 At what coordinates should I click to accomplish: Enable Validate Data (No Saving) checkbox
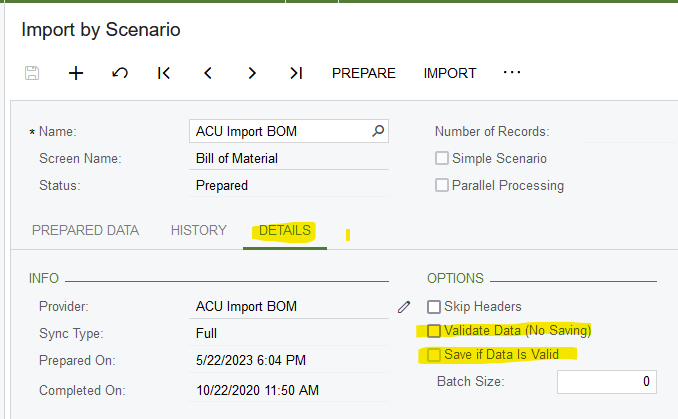[434, 331]
